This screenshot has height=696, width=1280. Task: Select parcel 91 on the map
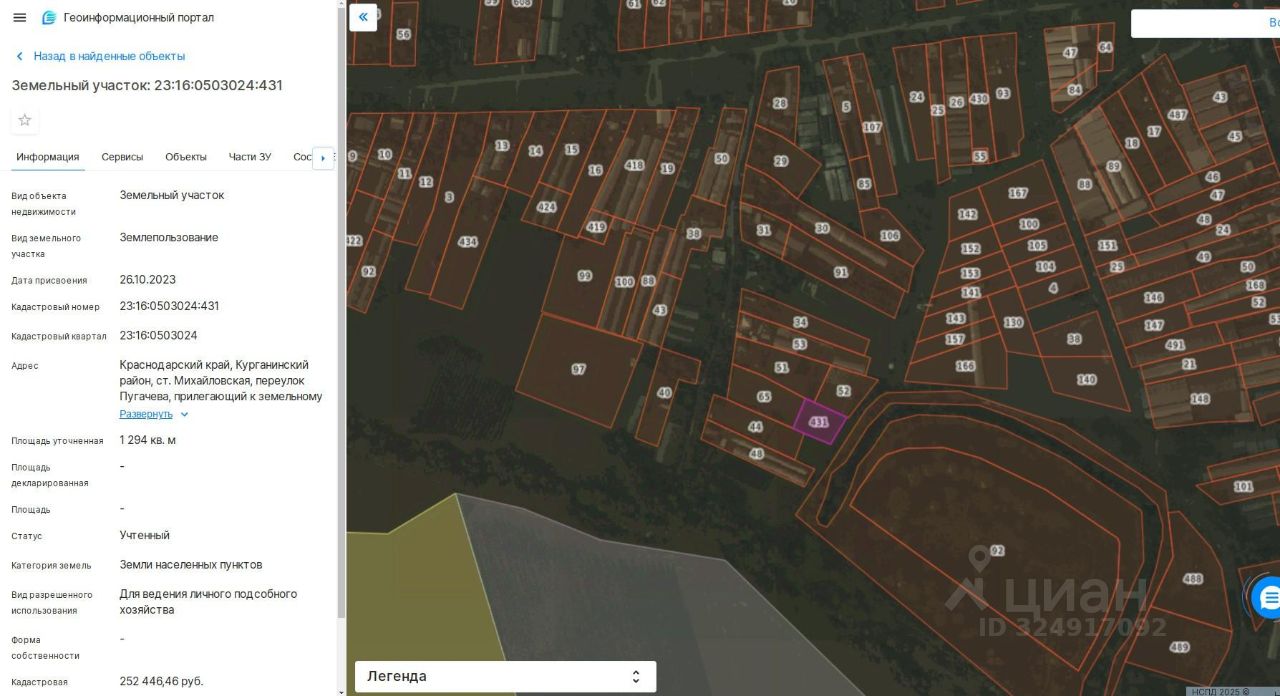click(840, 272)
